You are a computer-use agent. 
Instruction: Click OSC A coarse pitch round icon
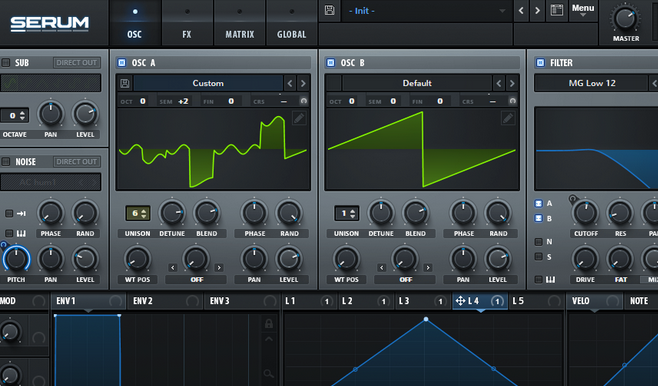pyautogui.click(x=303, y=101)
